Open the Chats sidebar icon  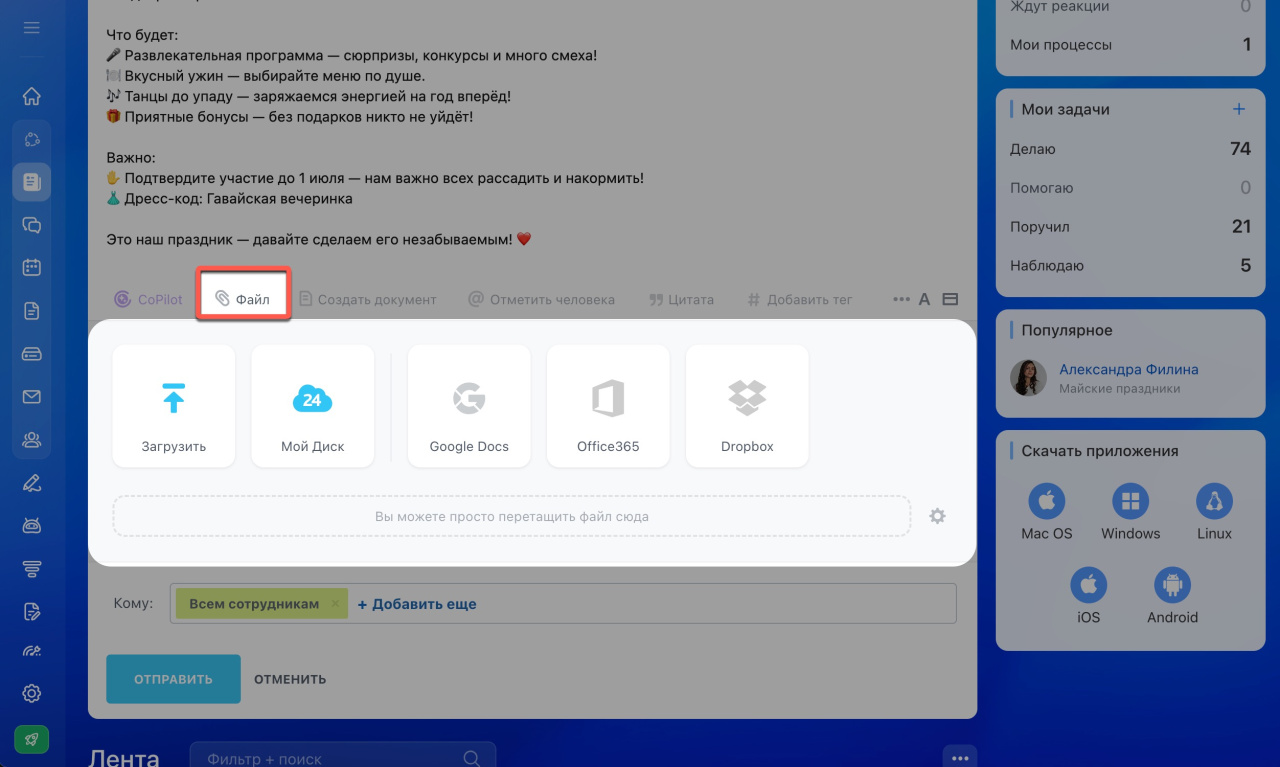click(31, 225)
